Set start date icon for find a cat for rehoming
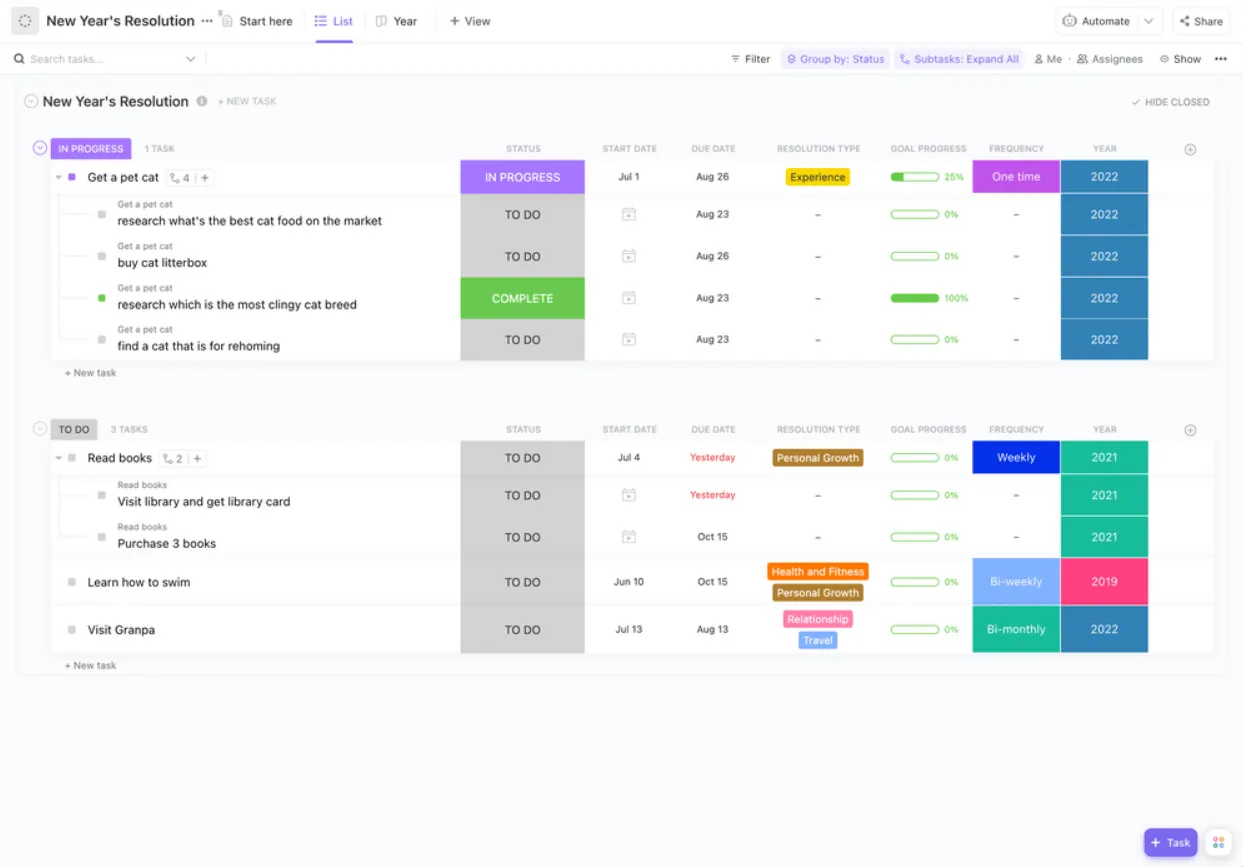Image resolution: width=1243 pixels, height=867 pixels. tap(629, 339)
